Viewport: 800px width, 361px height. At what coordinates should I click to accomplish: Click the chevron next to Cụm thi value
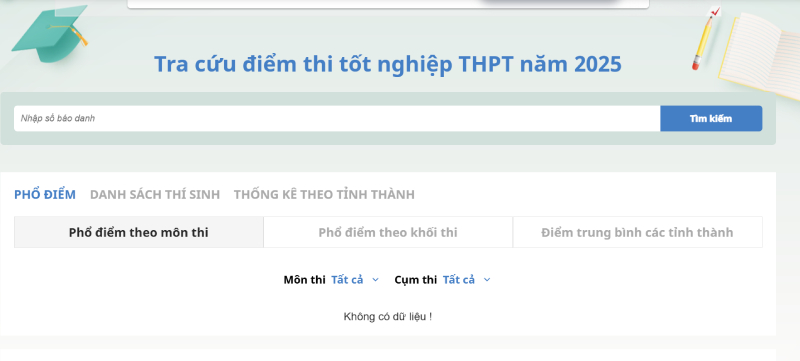click(487, 280)
